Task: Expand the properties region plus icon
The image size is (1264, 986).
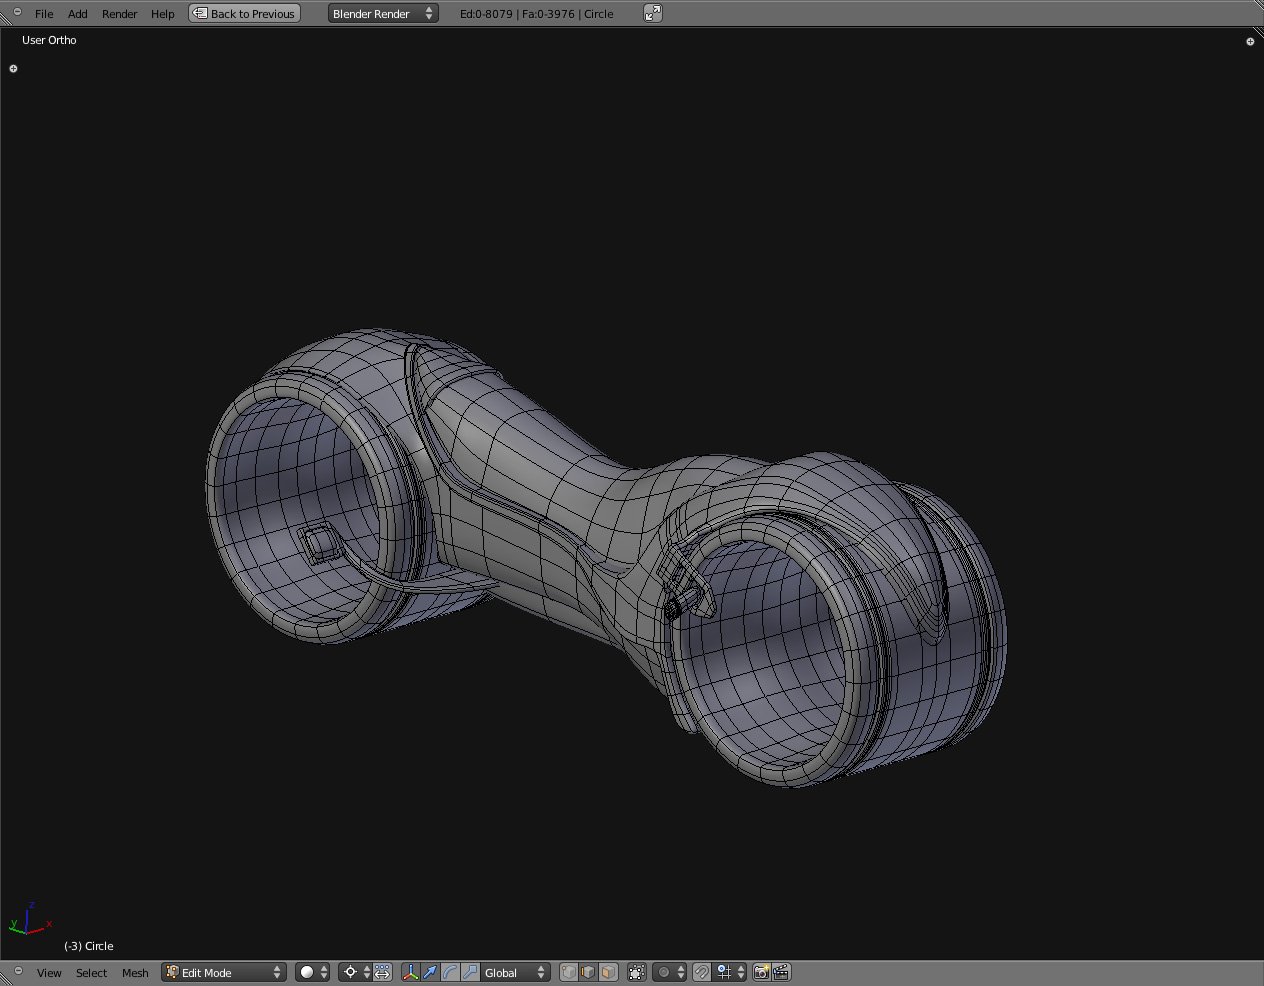Action: (x=1250, y=41)
